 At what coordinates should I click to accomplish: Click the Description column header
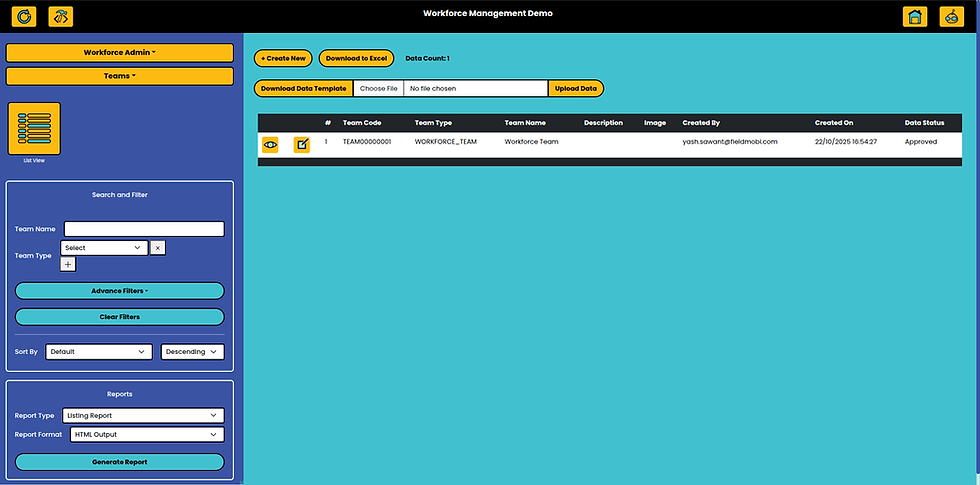coord(603,123)
